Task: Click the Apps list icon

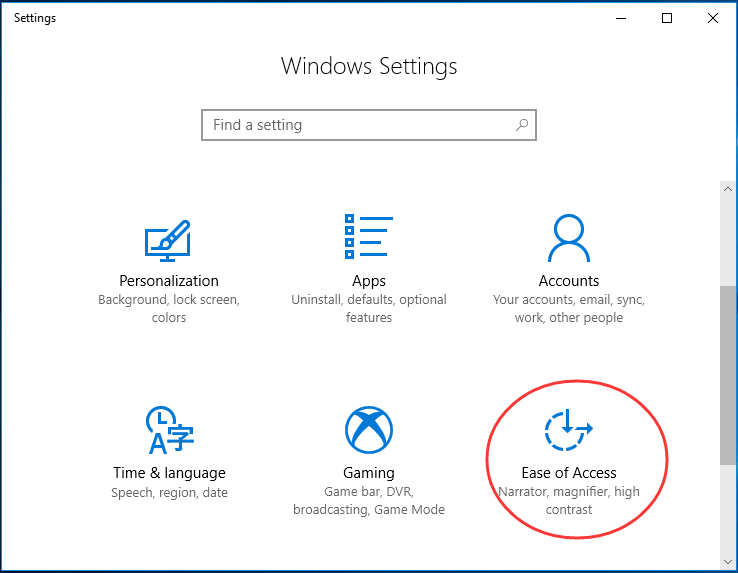Action: tap(368, 238)
